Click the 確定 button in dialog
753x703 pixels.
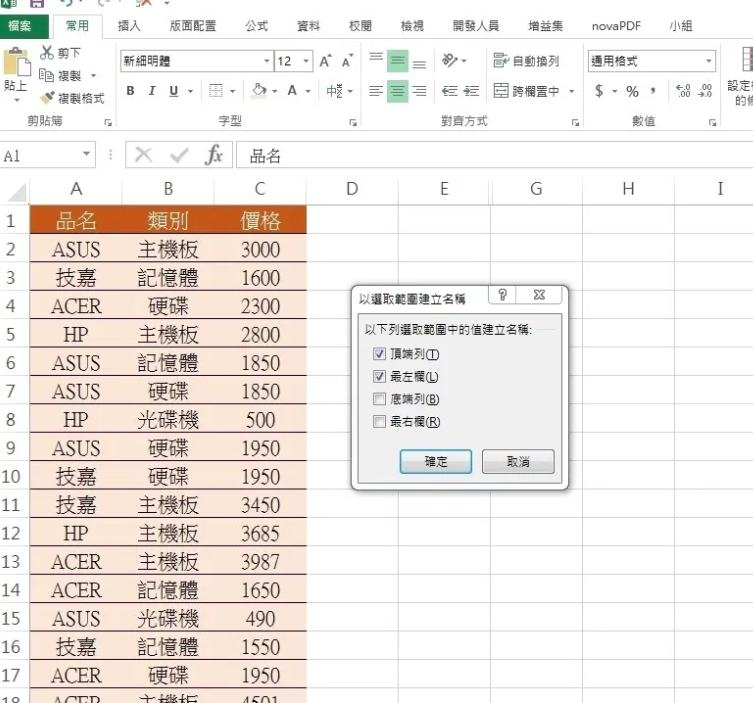436,461
